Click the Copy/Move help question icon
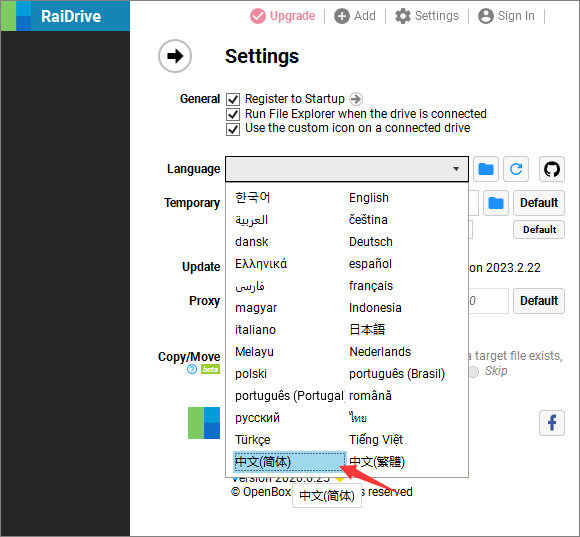Viewport: 580px width, 537px height. coord(192,369)
